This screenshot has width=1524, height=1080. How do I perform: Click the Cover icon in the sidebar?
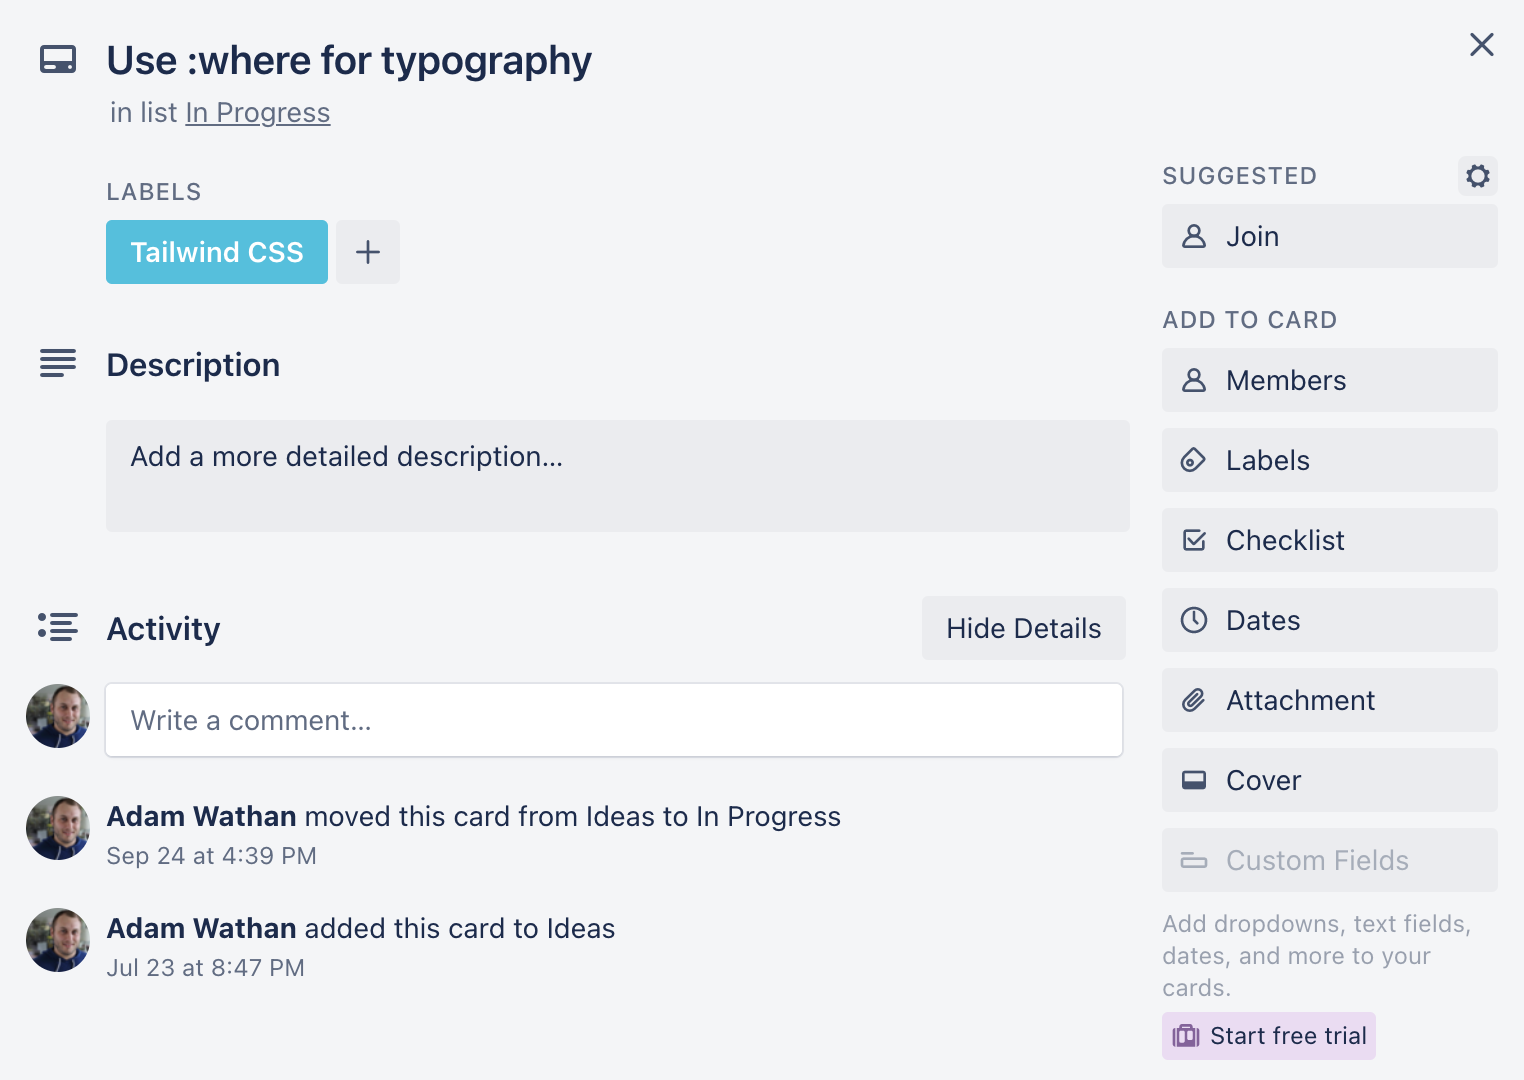tap(1193, 780)
